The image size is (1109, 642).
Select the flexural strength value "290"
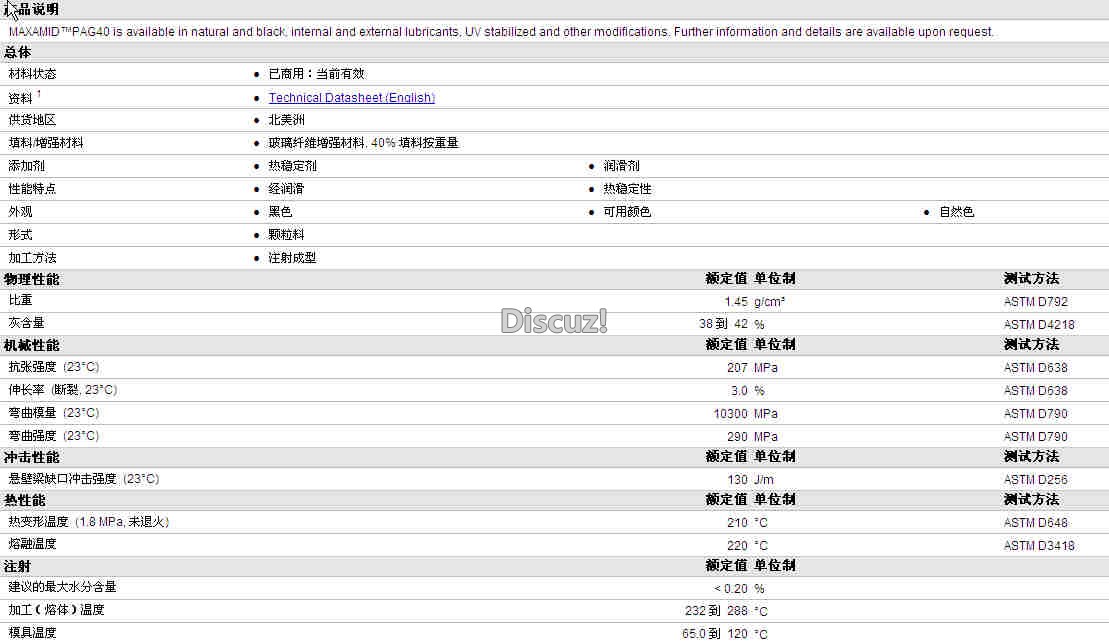pos(738,437)
